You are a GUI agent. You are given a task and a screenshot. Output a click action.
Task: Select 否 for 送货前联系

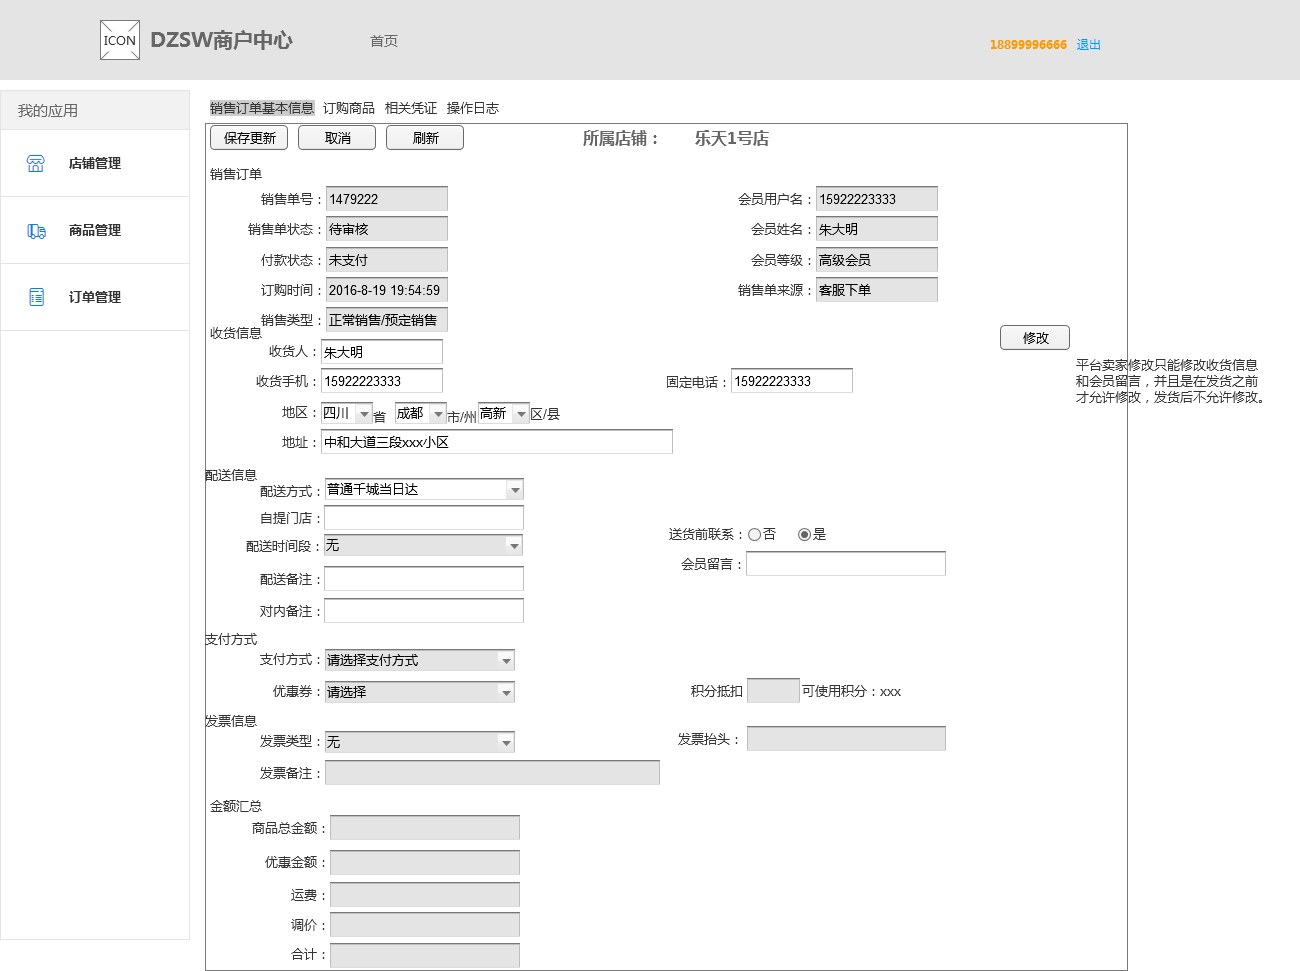coord(754,535)
